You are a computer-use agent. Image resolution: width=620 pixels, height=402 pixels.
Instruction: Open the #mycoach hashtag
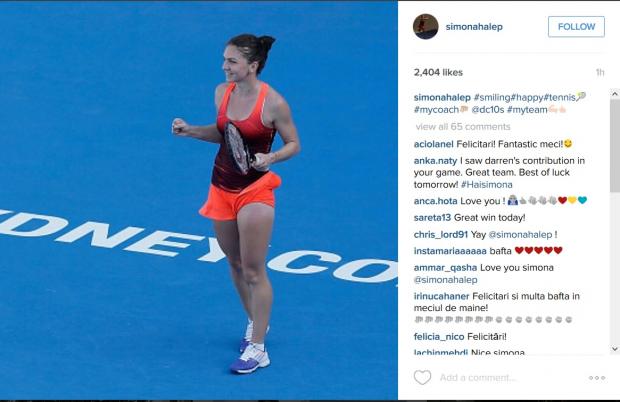[x=437, y=109]
